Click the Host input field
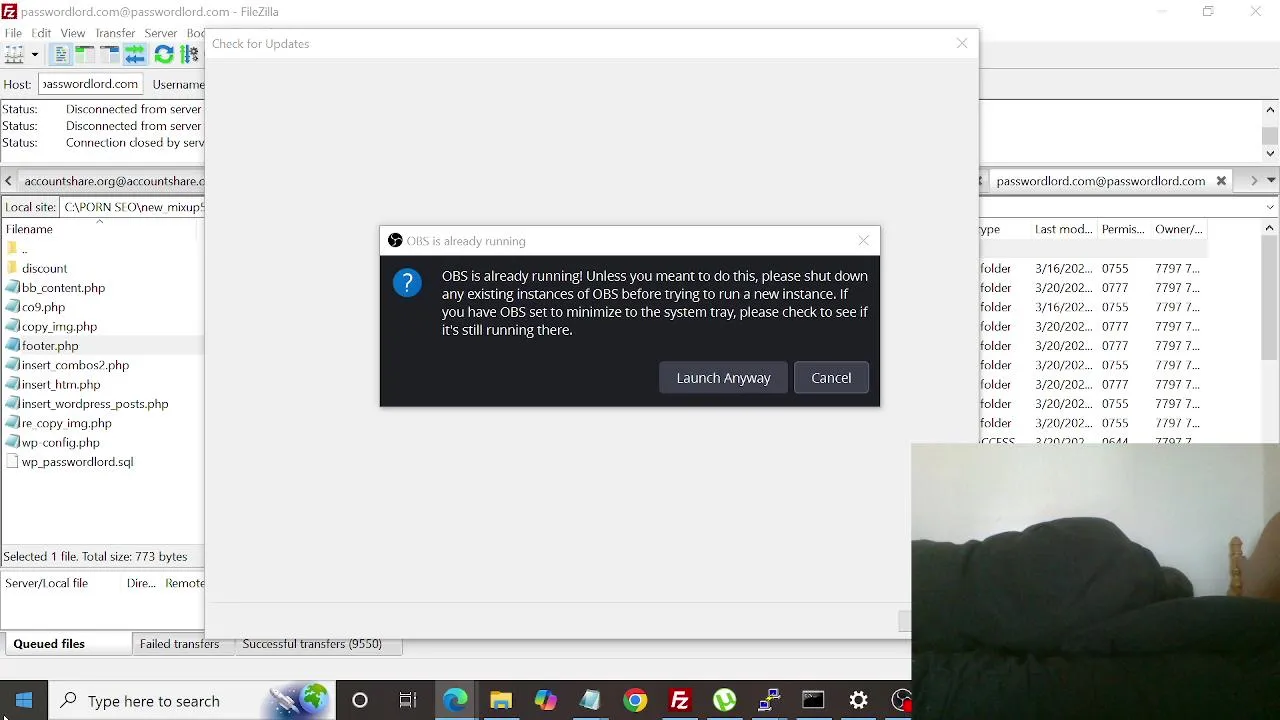Viewport: 1280px width, 720px height. click(90, 84)
